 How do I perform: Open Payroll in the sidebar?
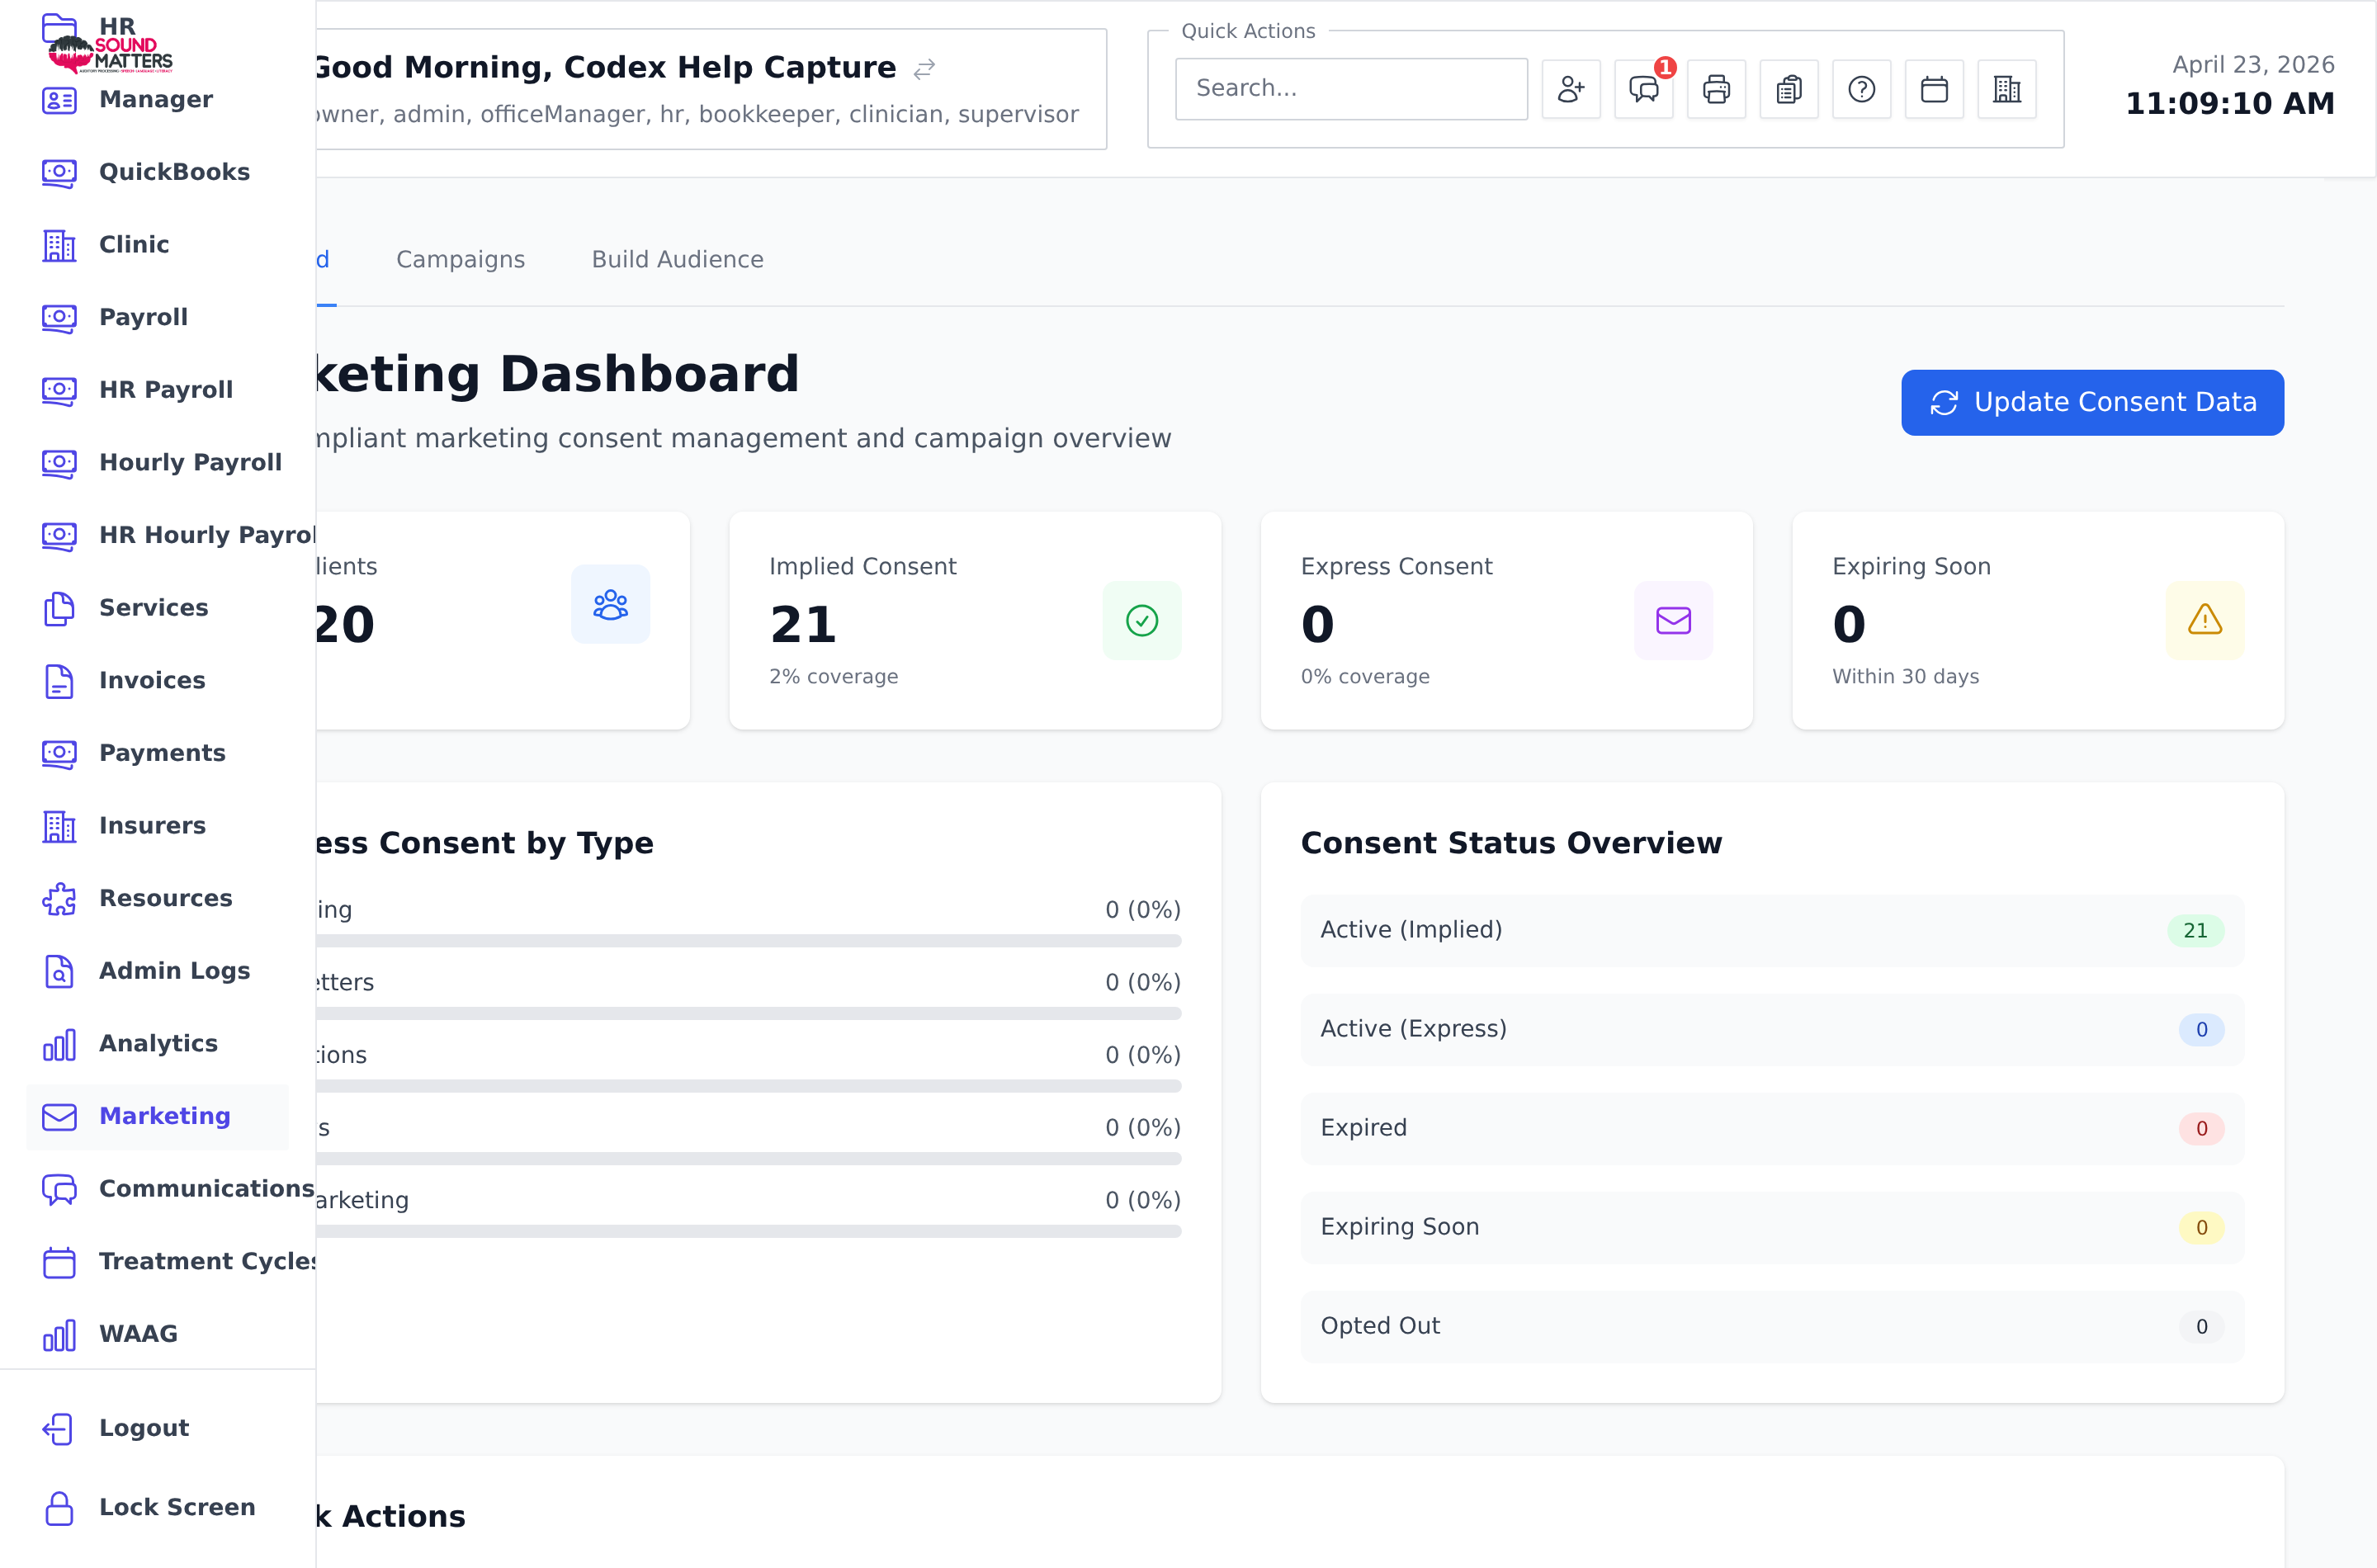(x=158, y=317)
